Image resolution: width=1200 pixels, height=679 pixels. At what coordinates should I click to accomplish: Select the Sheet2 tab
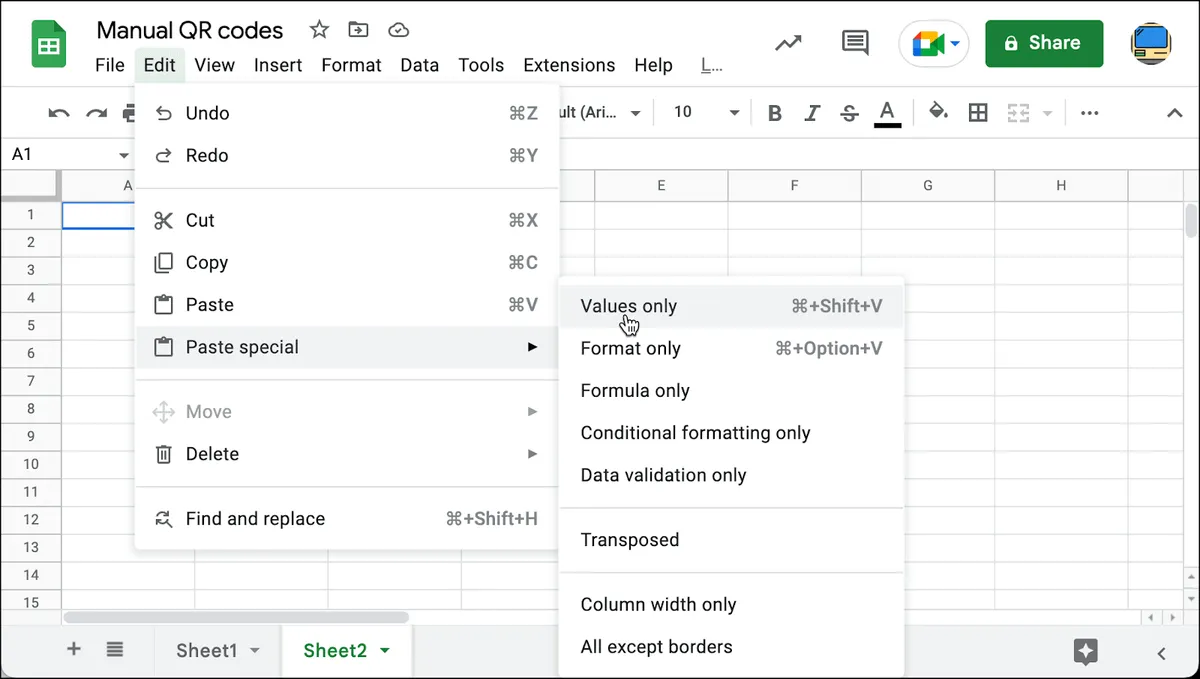(335, 650)
